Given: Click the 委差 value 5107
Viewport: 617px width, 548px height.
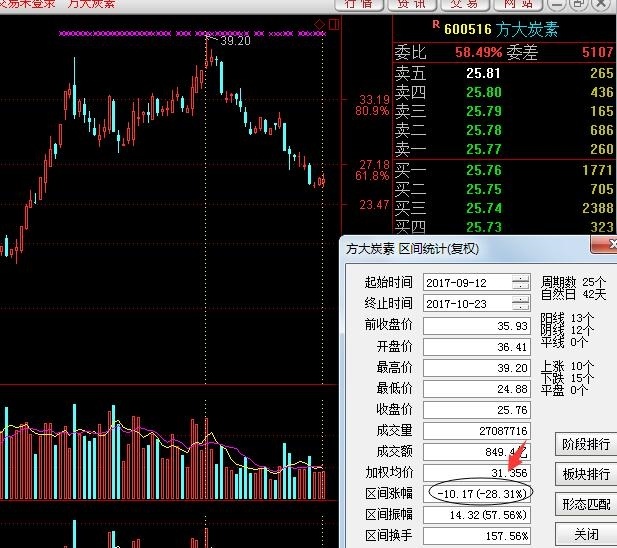Looking at the screenshot, I should click(597, 52).
